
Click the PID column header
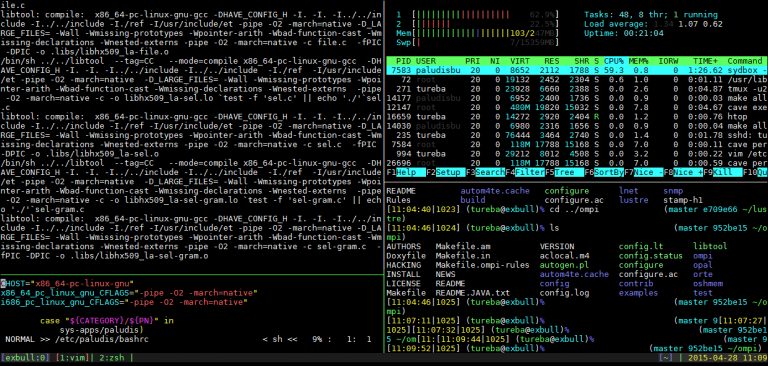click(x=404, y=61)
